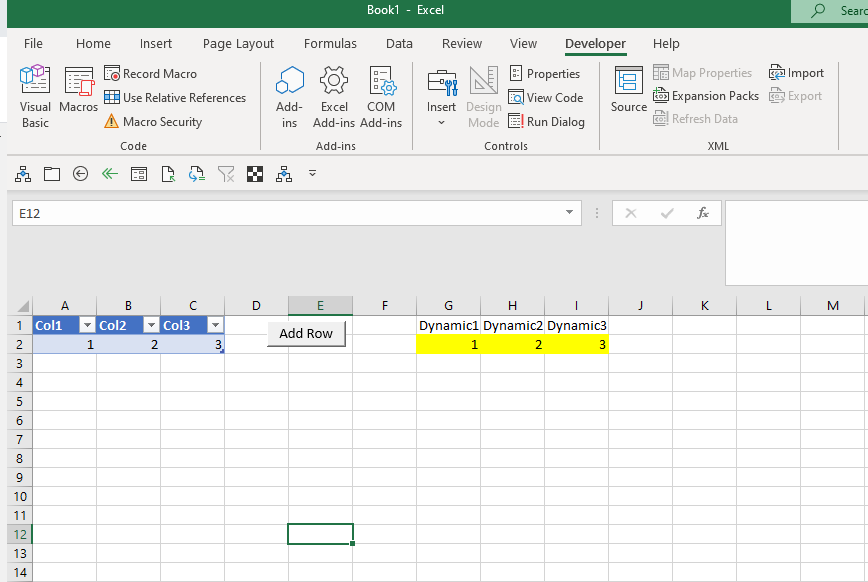
Task: Click the Select All corner of the grid
Action: [22, 306]
